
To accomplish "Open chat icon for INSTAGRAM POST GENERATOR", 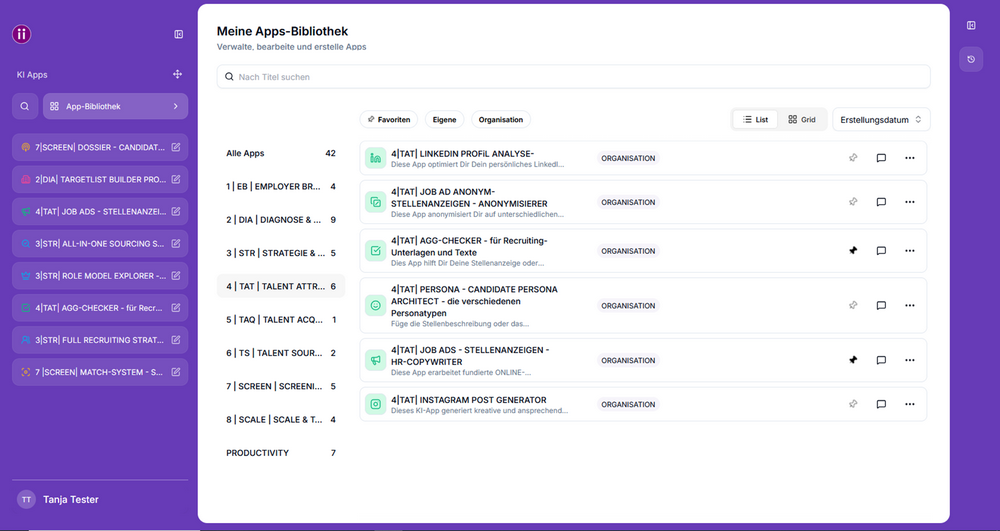I will (x=881, y=404).
